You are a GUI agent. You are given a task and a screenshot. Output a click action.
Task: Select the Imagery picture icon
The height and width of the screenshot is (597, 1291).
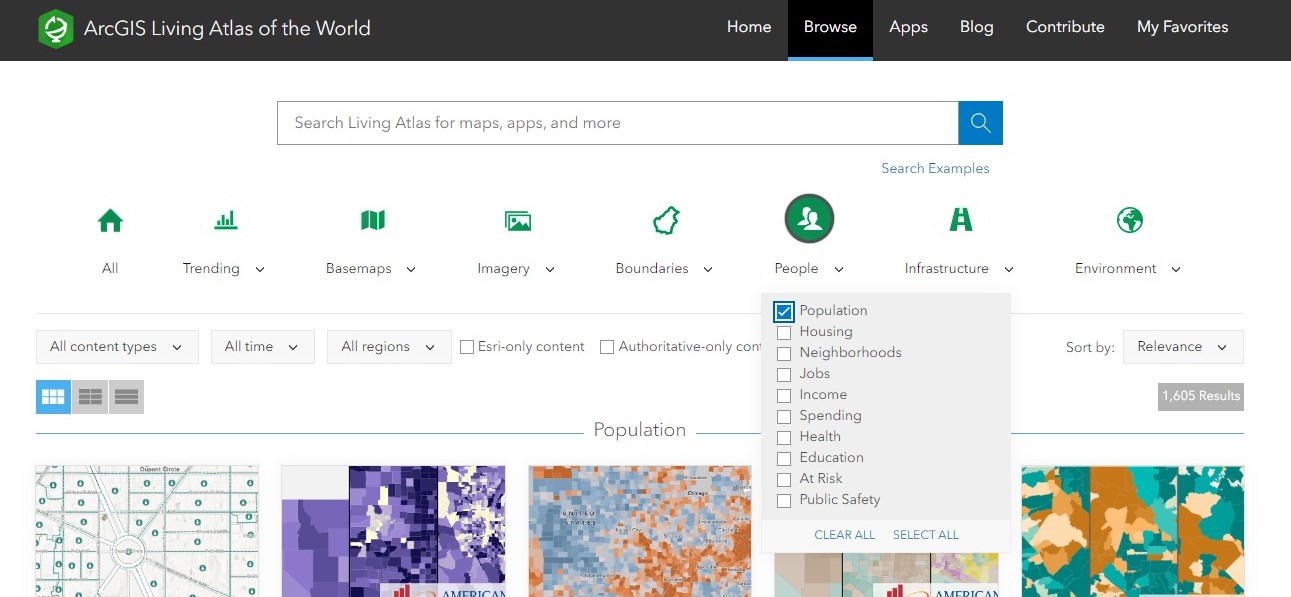pos(518,221)
